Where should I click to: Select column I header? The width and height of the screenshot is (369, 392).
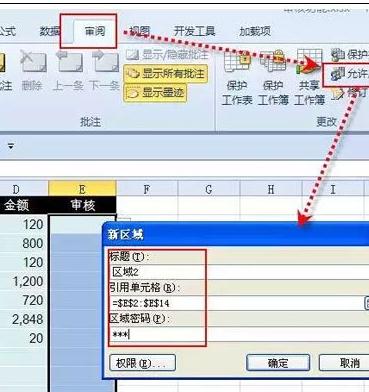(333, 189)
